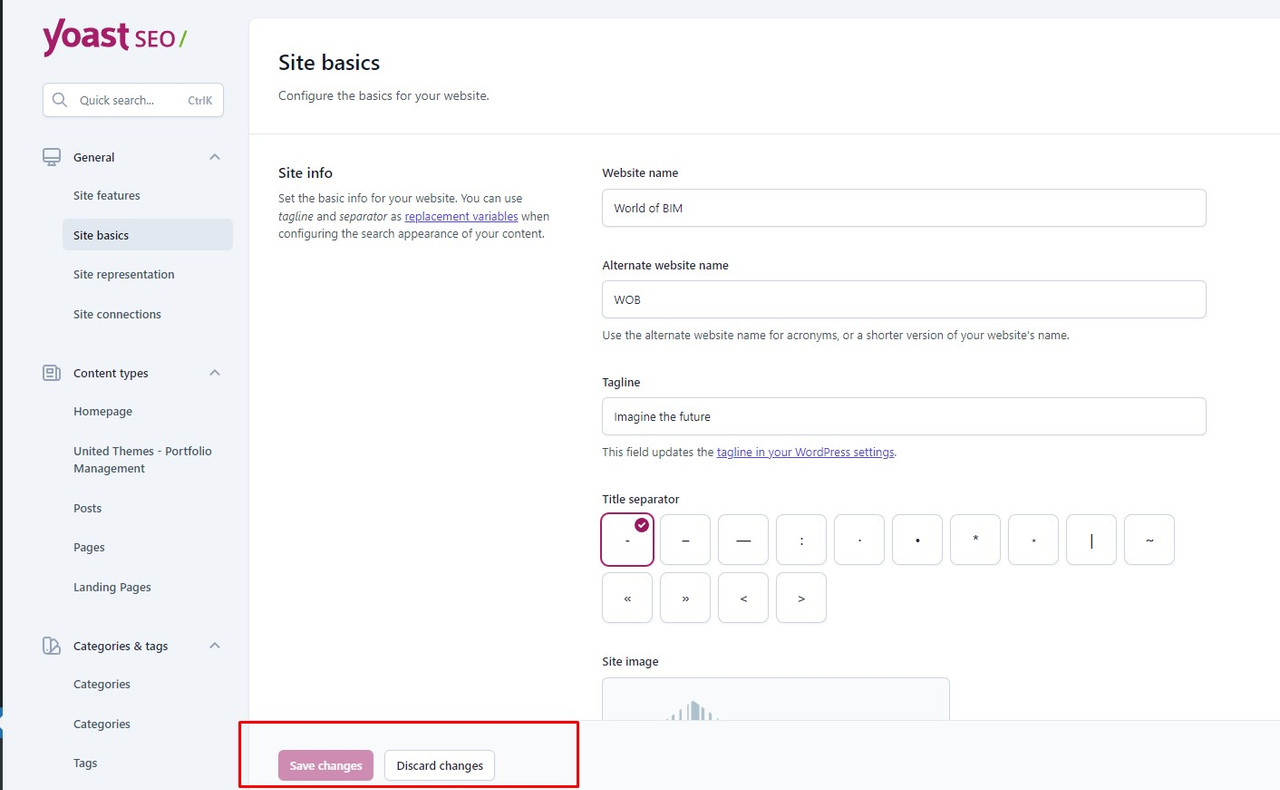Click the Site info section heading
The height and width of the screenshot is (790, 1280).
pyautogui.click(x=305, y=173)
